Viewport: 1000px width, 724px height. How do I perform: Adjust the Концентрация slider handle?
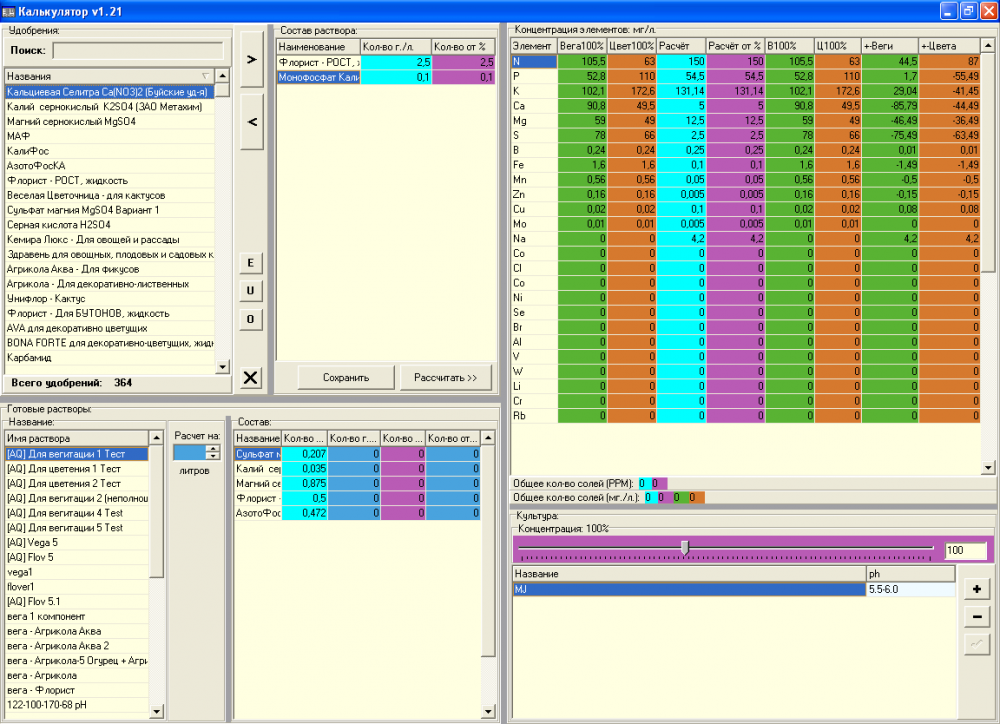(685, 548)
